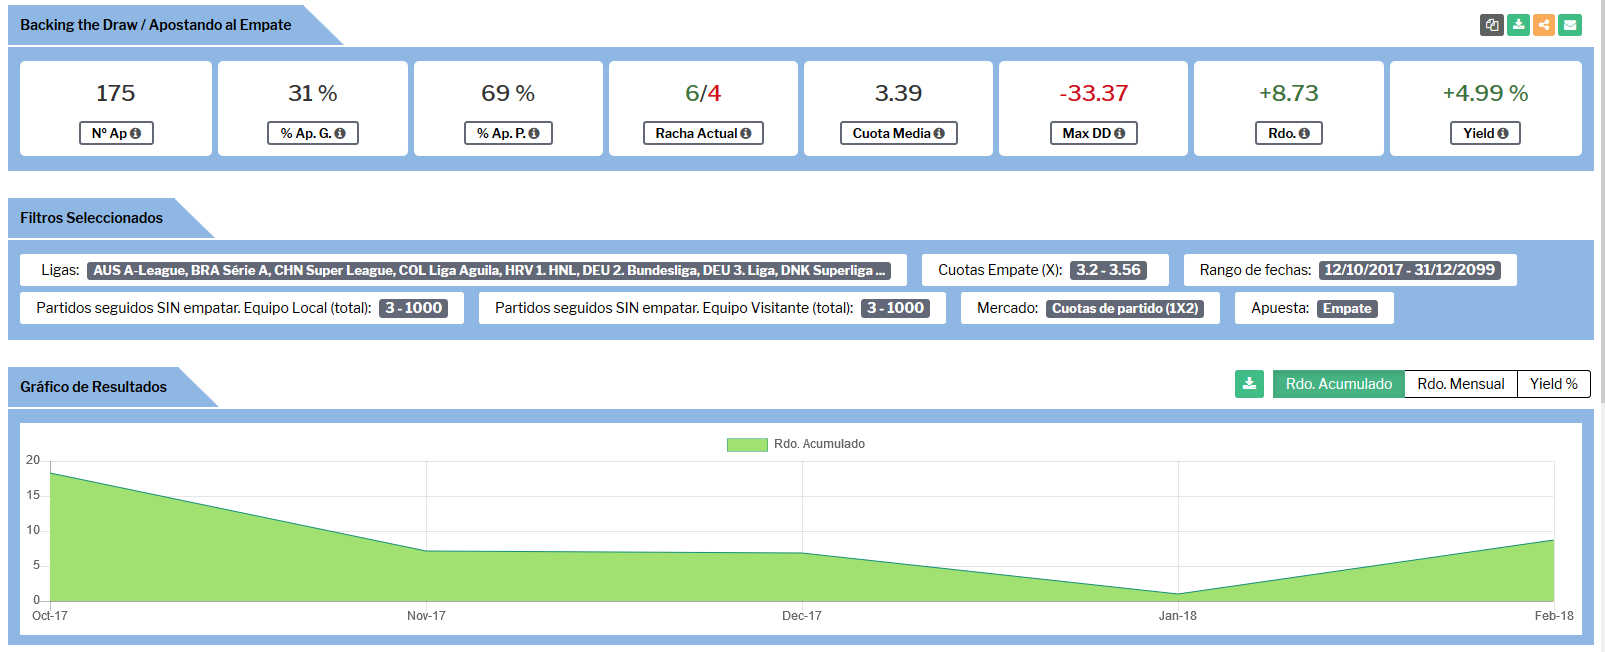The image size is (1605, 652).
Task: Click the copy strategy icon
Action: coord(1492,25)
